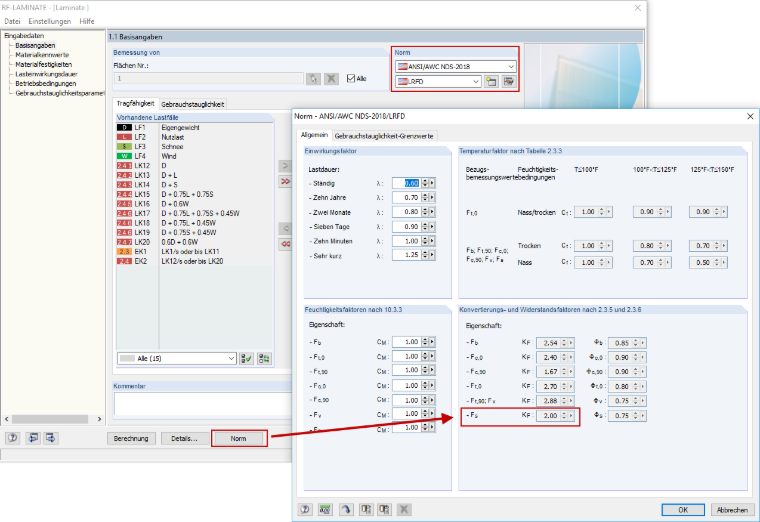Click the select-all load cases checkmark icon

246,359
